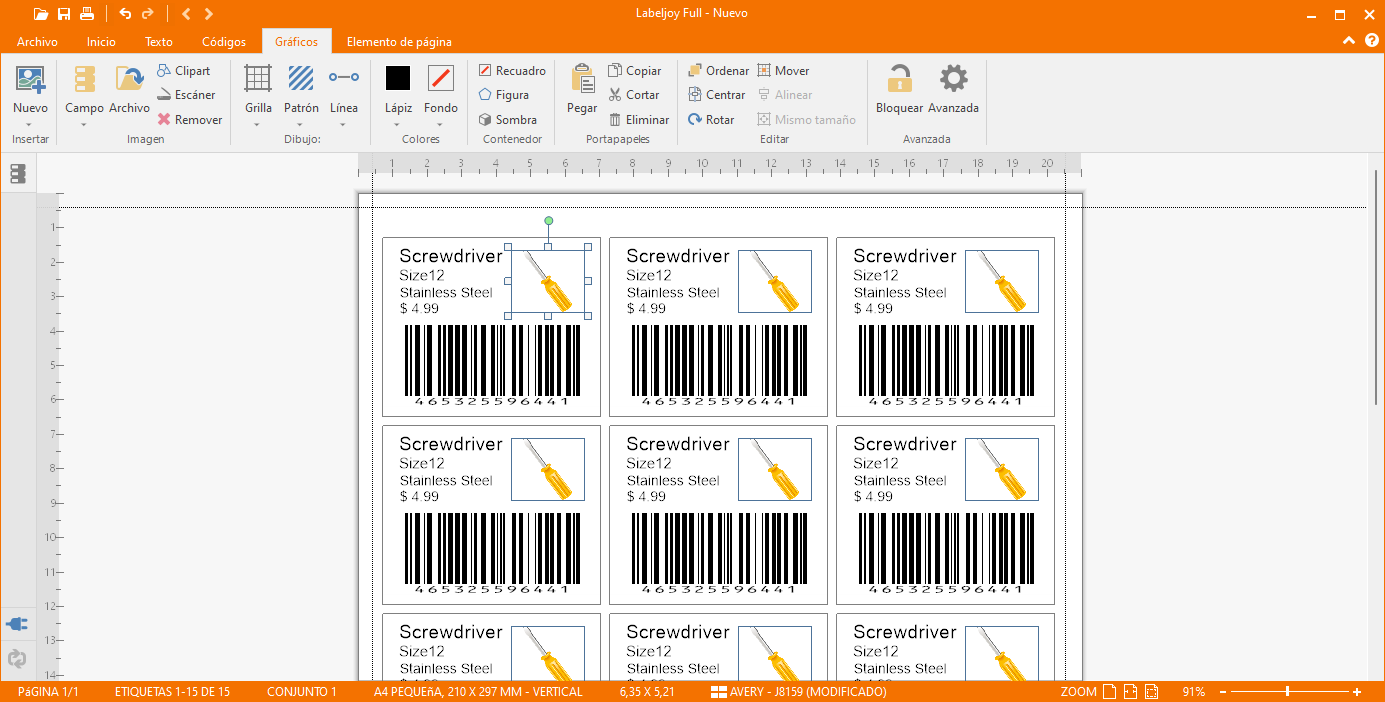Click the green rotation handle above the selected image

tap(548, 221)
